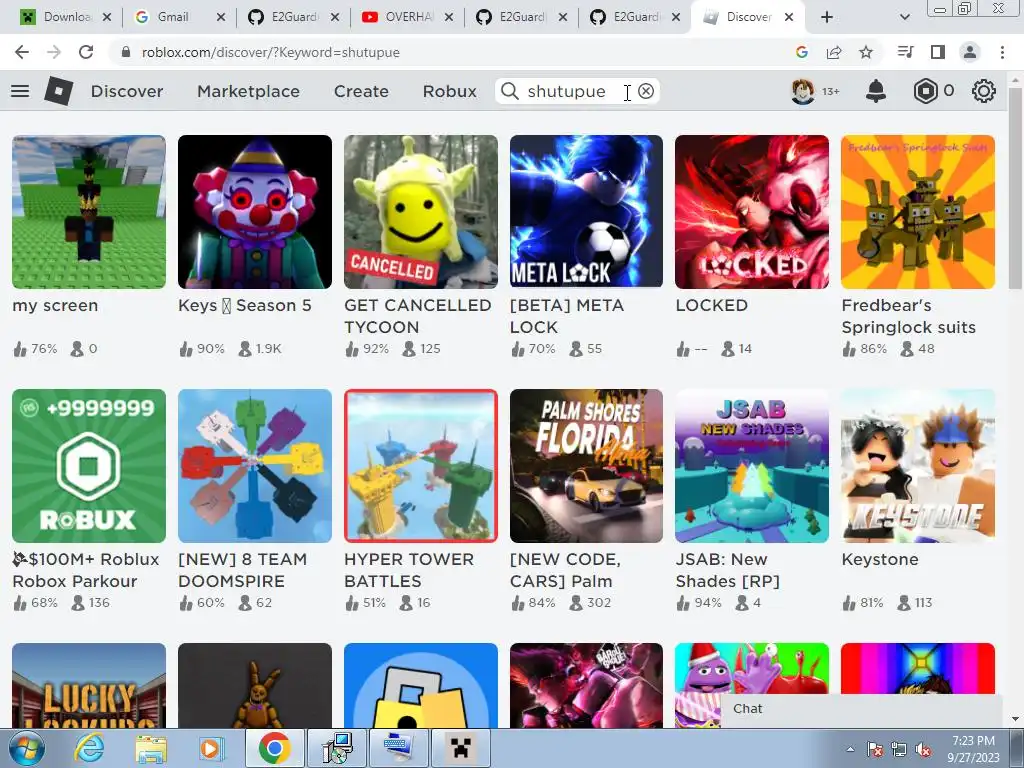This screenshot has height=768, width=1024.
Task: Open the Robux nav link
Action: point(449,91)
